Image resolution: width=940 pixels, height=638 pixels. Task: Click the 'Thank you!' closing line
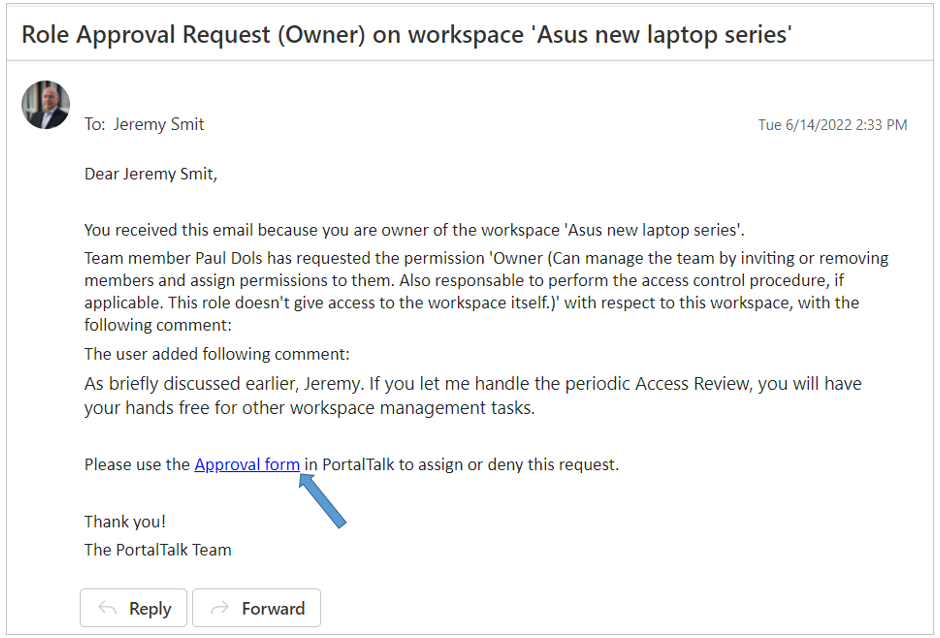[125, 522]
